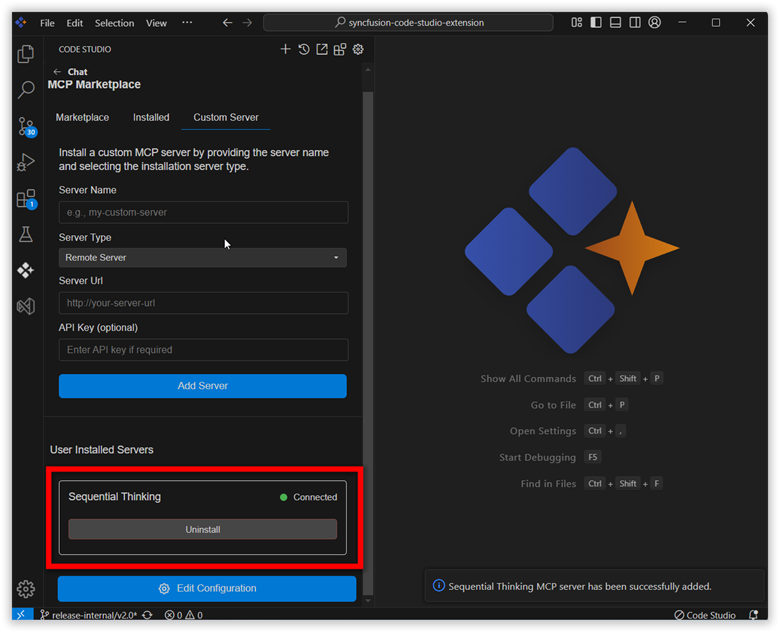Customize layout icon in title bar
Screen dimensions: 780x633
pos(577,22)
